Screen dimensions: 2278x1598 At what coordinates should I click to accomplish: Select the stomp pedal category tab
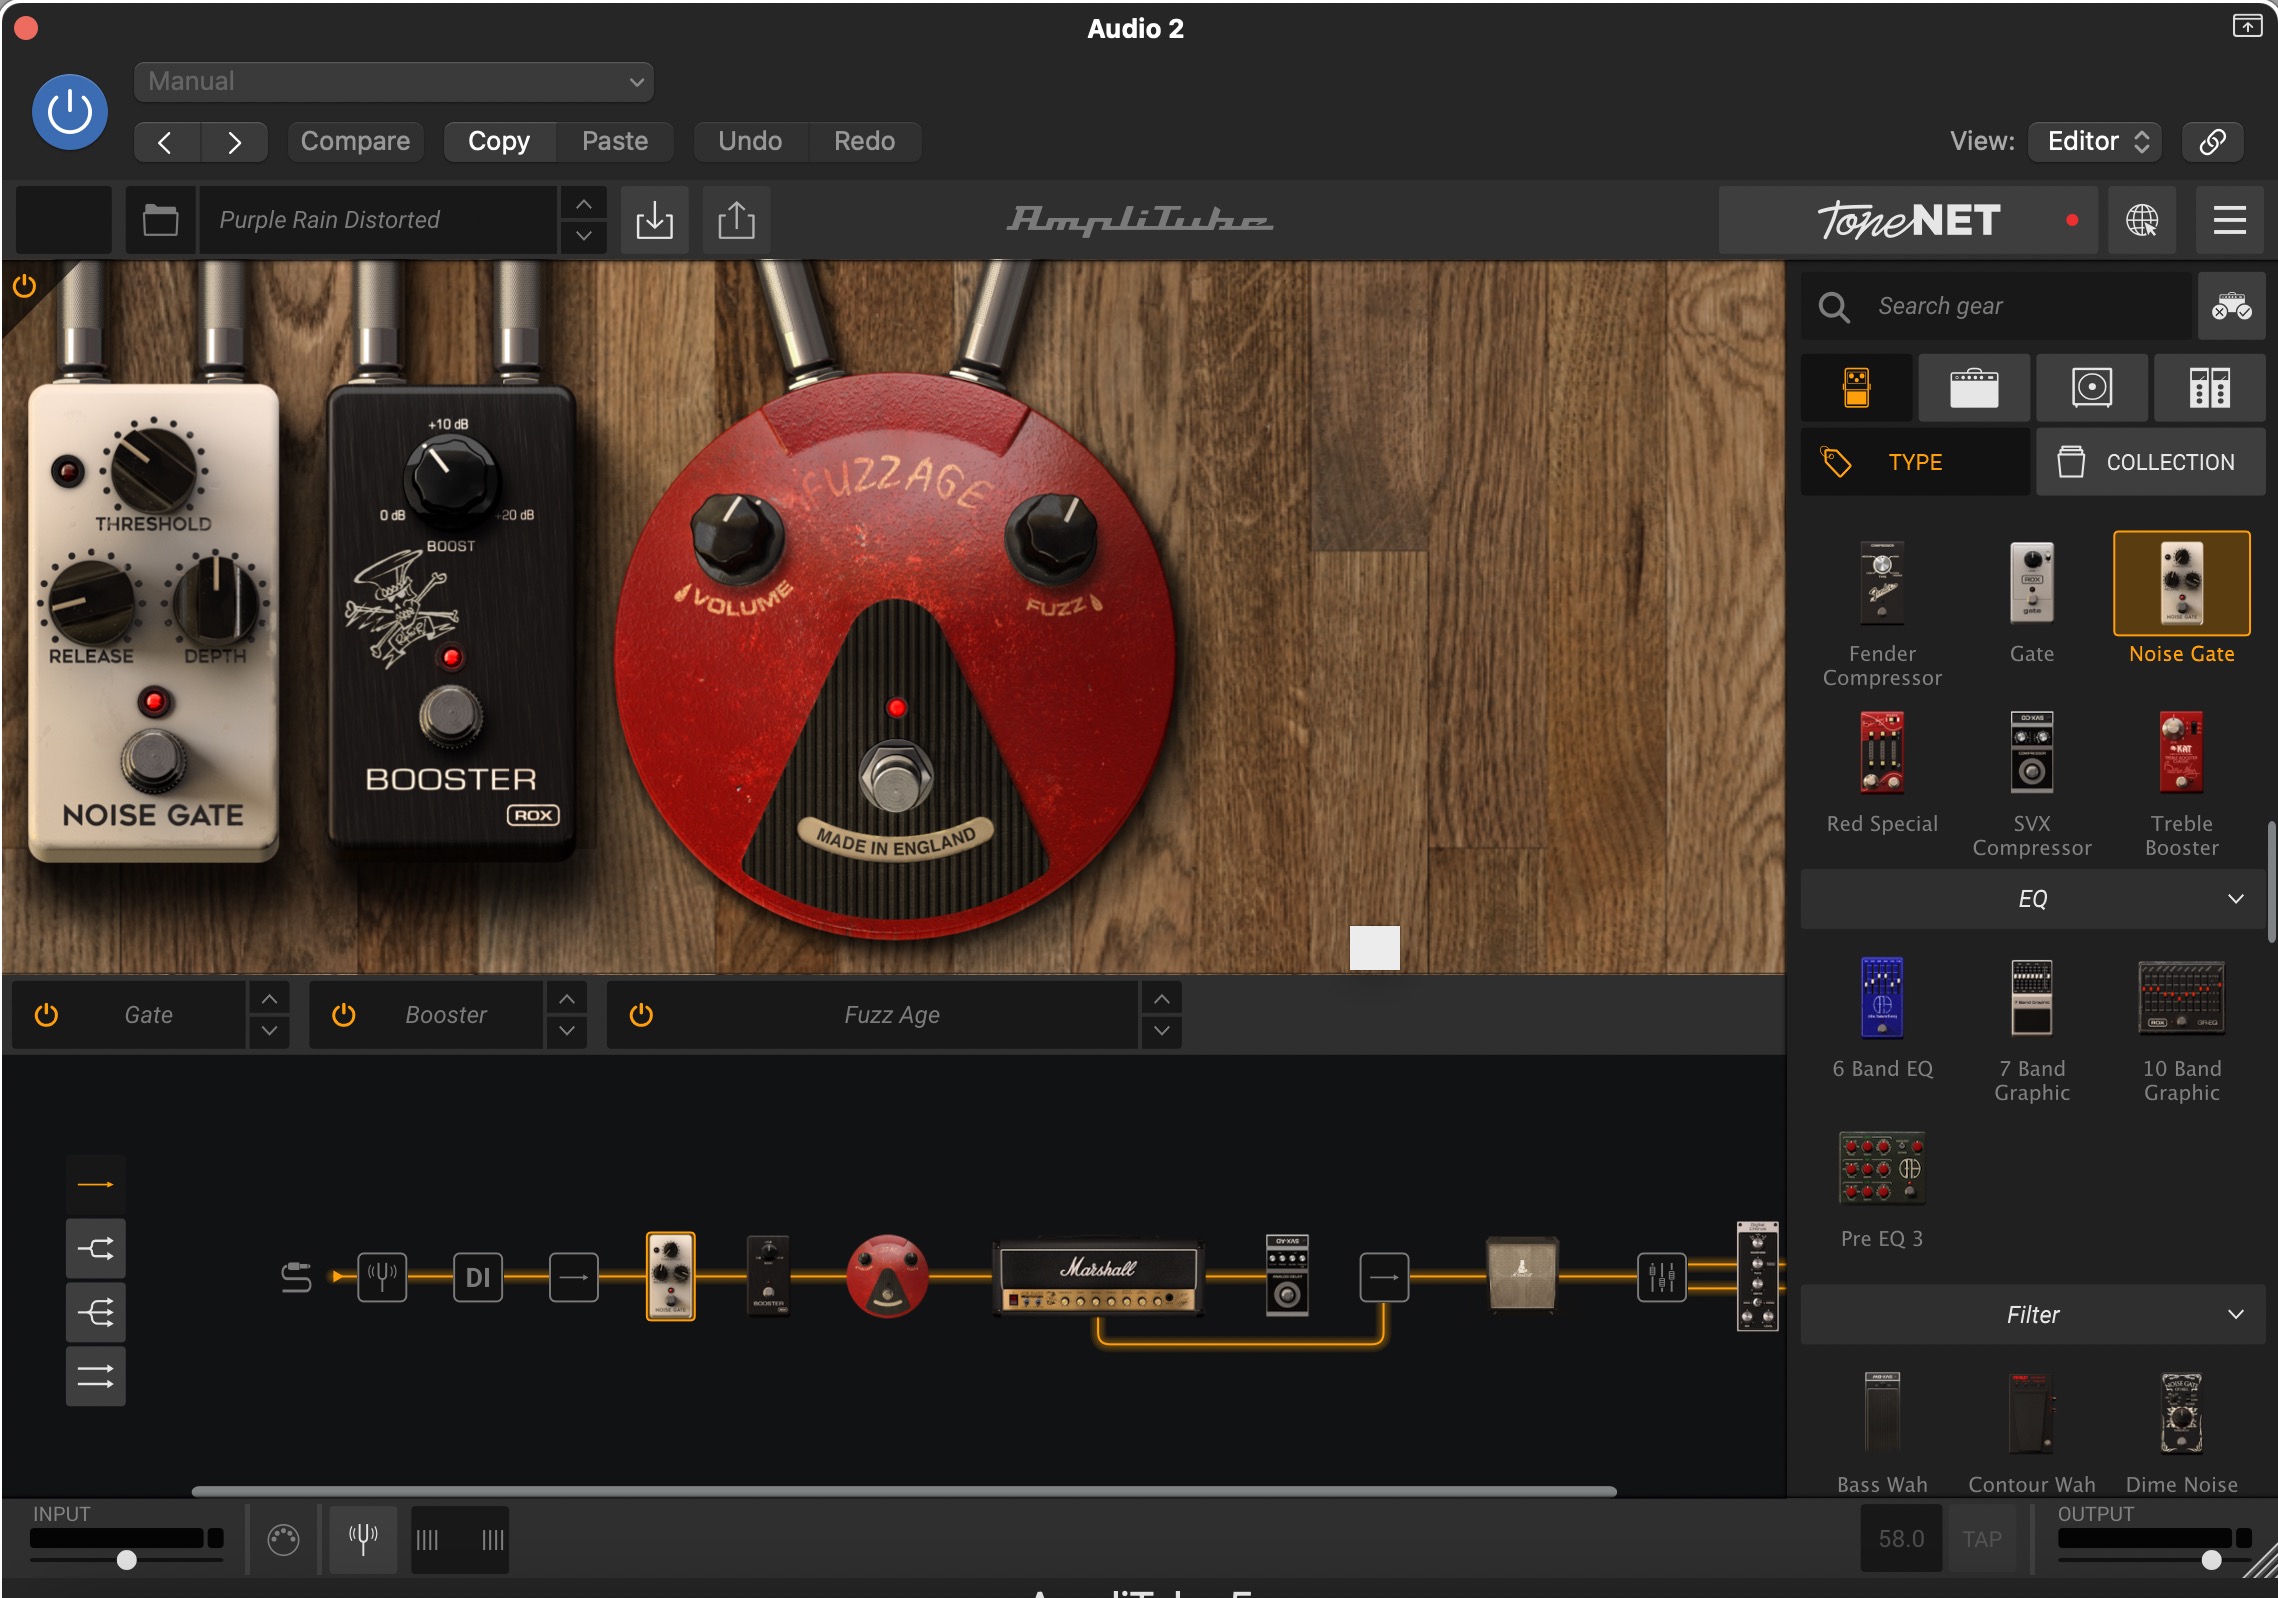[1857, 388]
